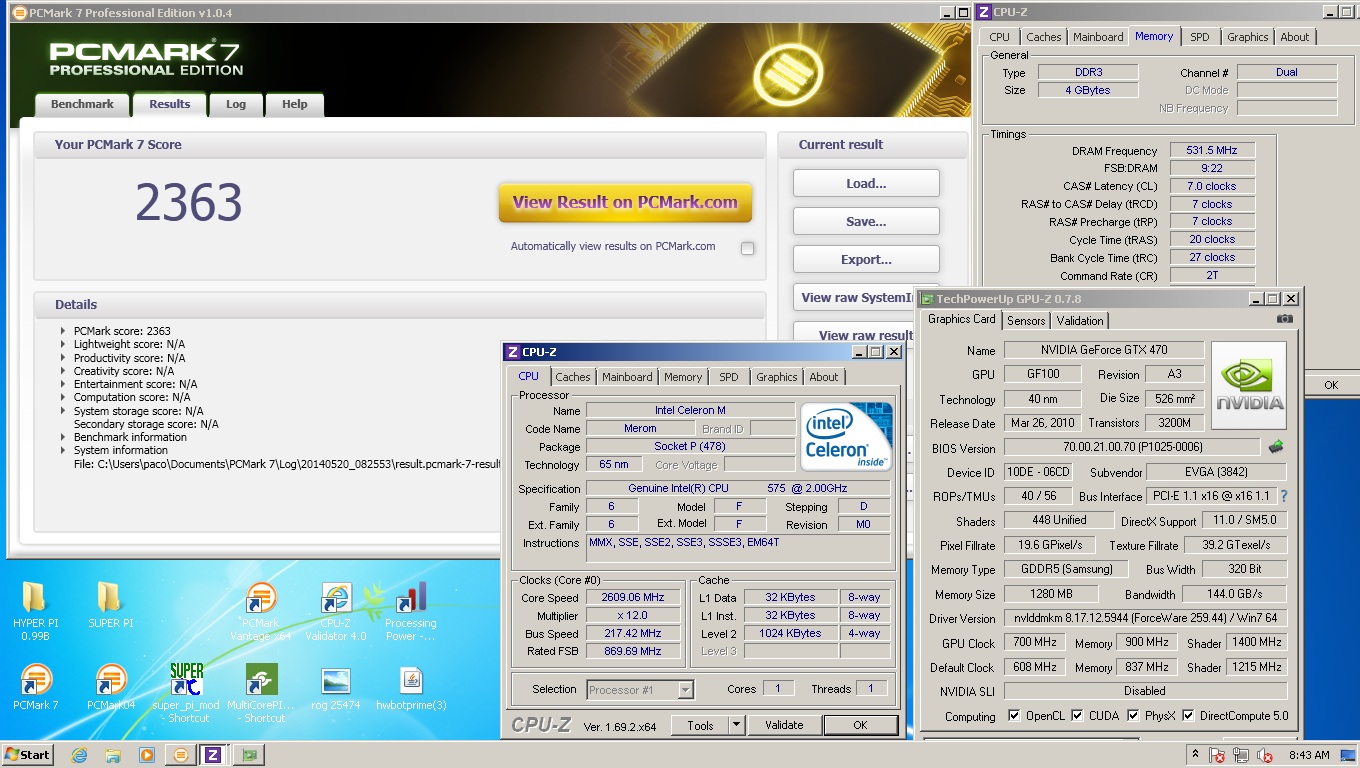Click the Tools button in CPU-Z
1360x768 pixels.
(x=700, y=725)
